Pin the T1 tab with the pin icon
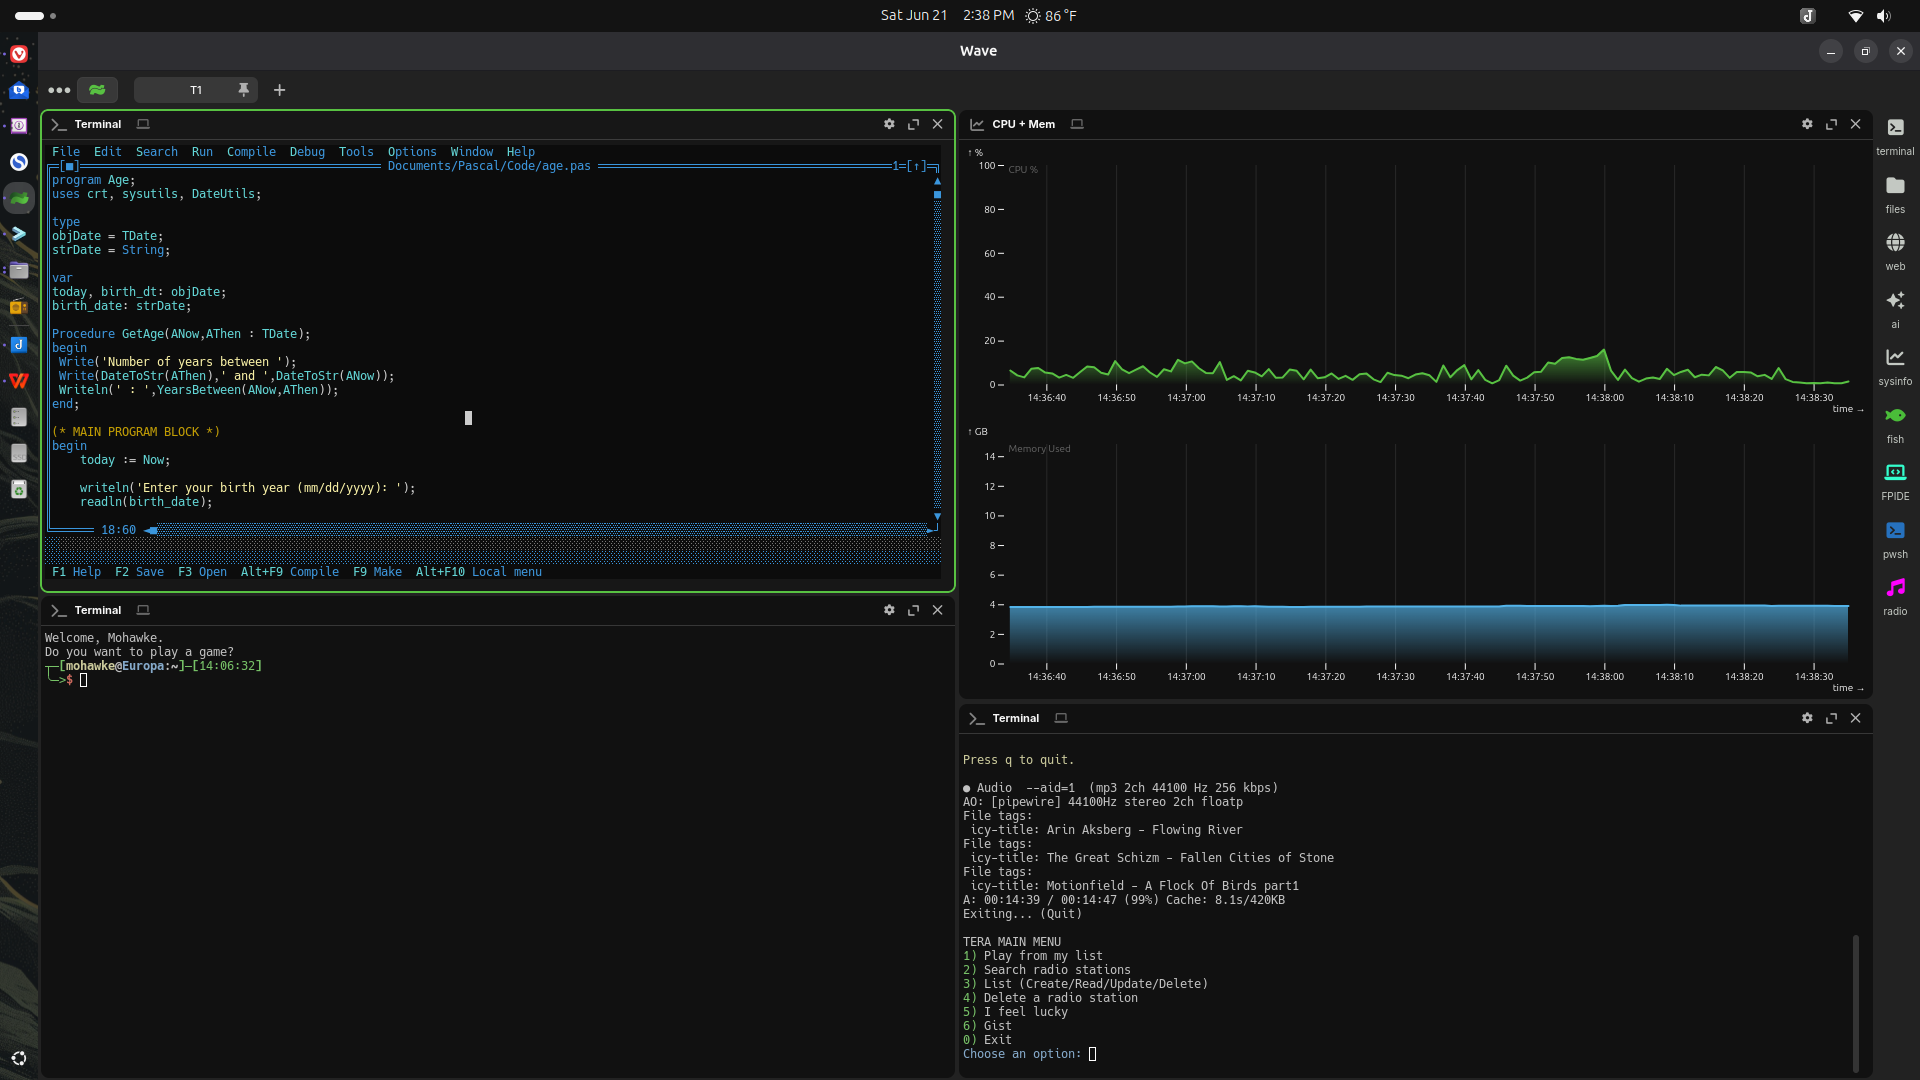The image size is (1920, 1080). 243,90
